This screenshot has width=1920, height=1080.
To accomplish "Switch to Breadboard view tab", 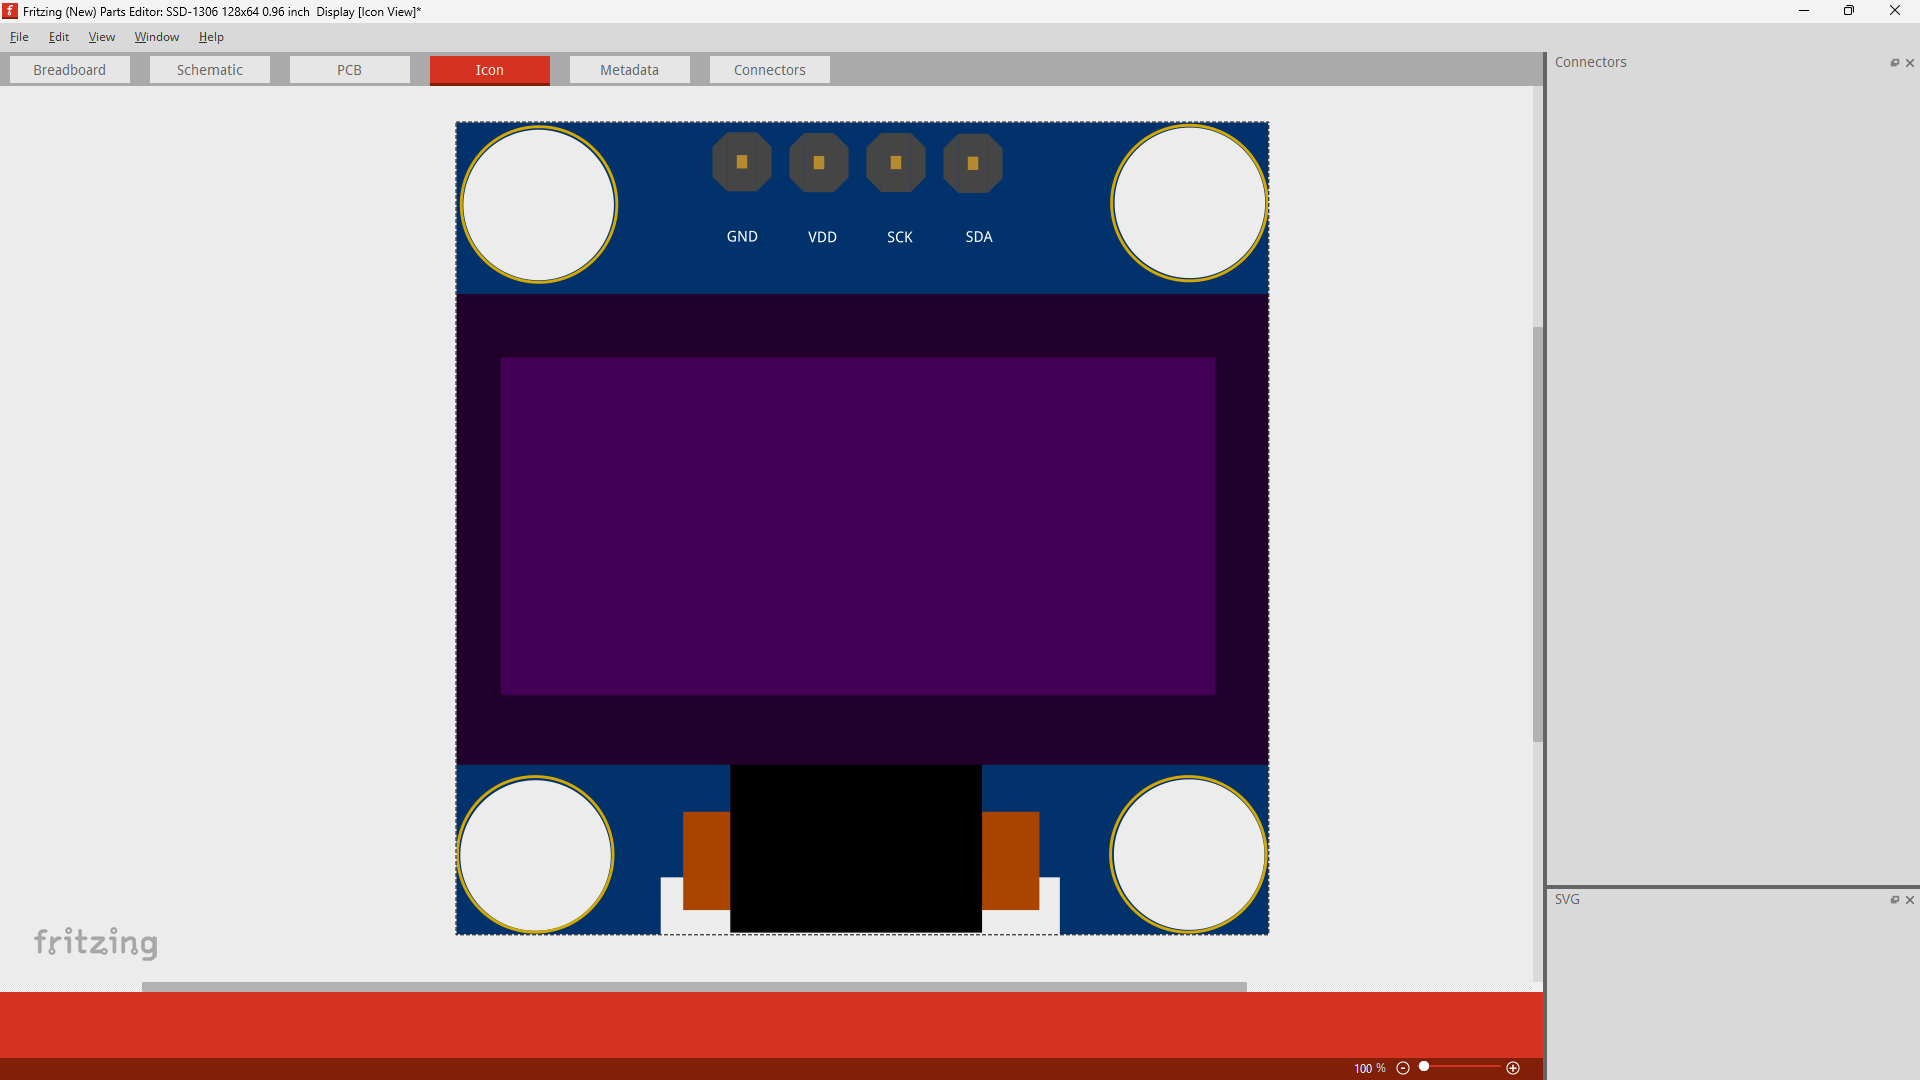I will click(70, 70).
